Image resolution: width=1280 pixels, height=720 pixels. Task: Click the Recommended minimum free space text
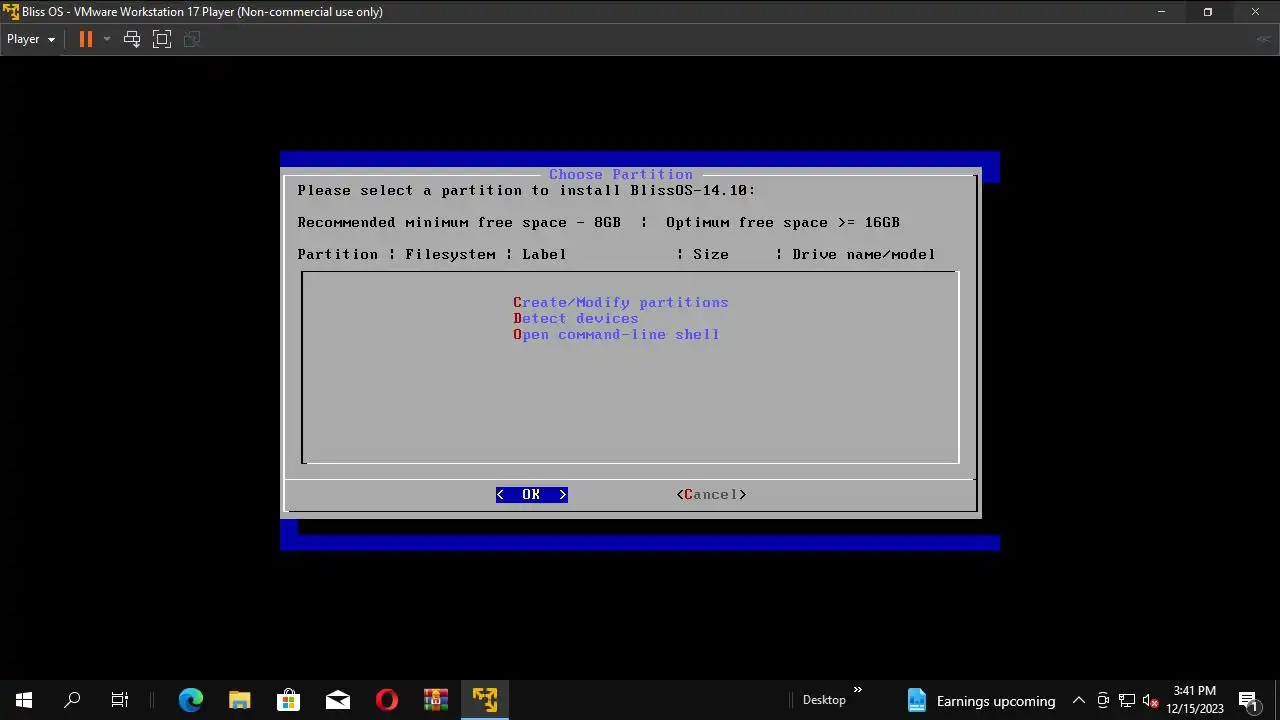coord(459,222)
